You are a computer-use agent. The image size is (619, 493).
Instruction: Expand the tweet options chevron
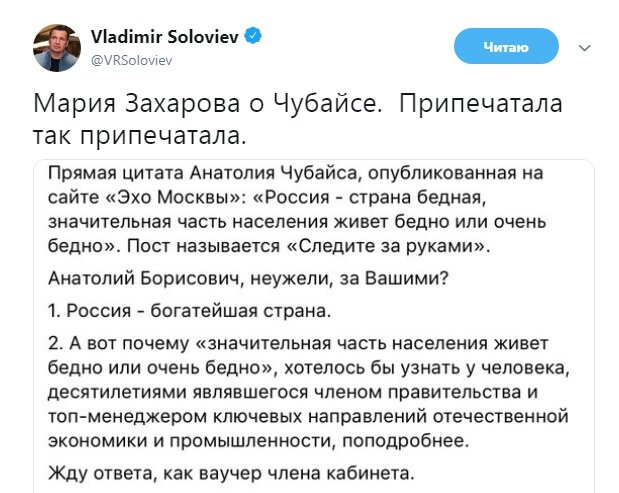585,47
